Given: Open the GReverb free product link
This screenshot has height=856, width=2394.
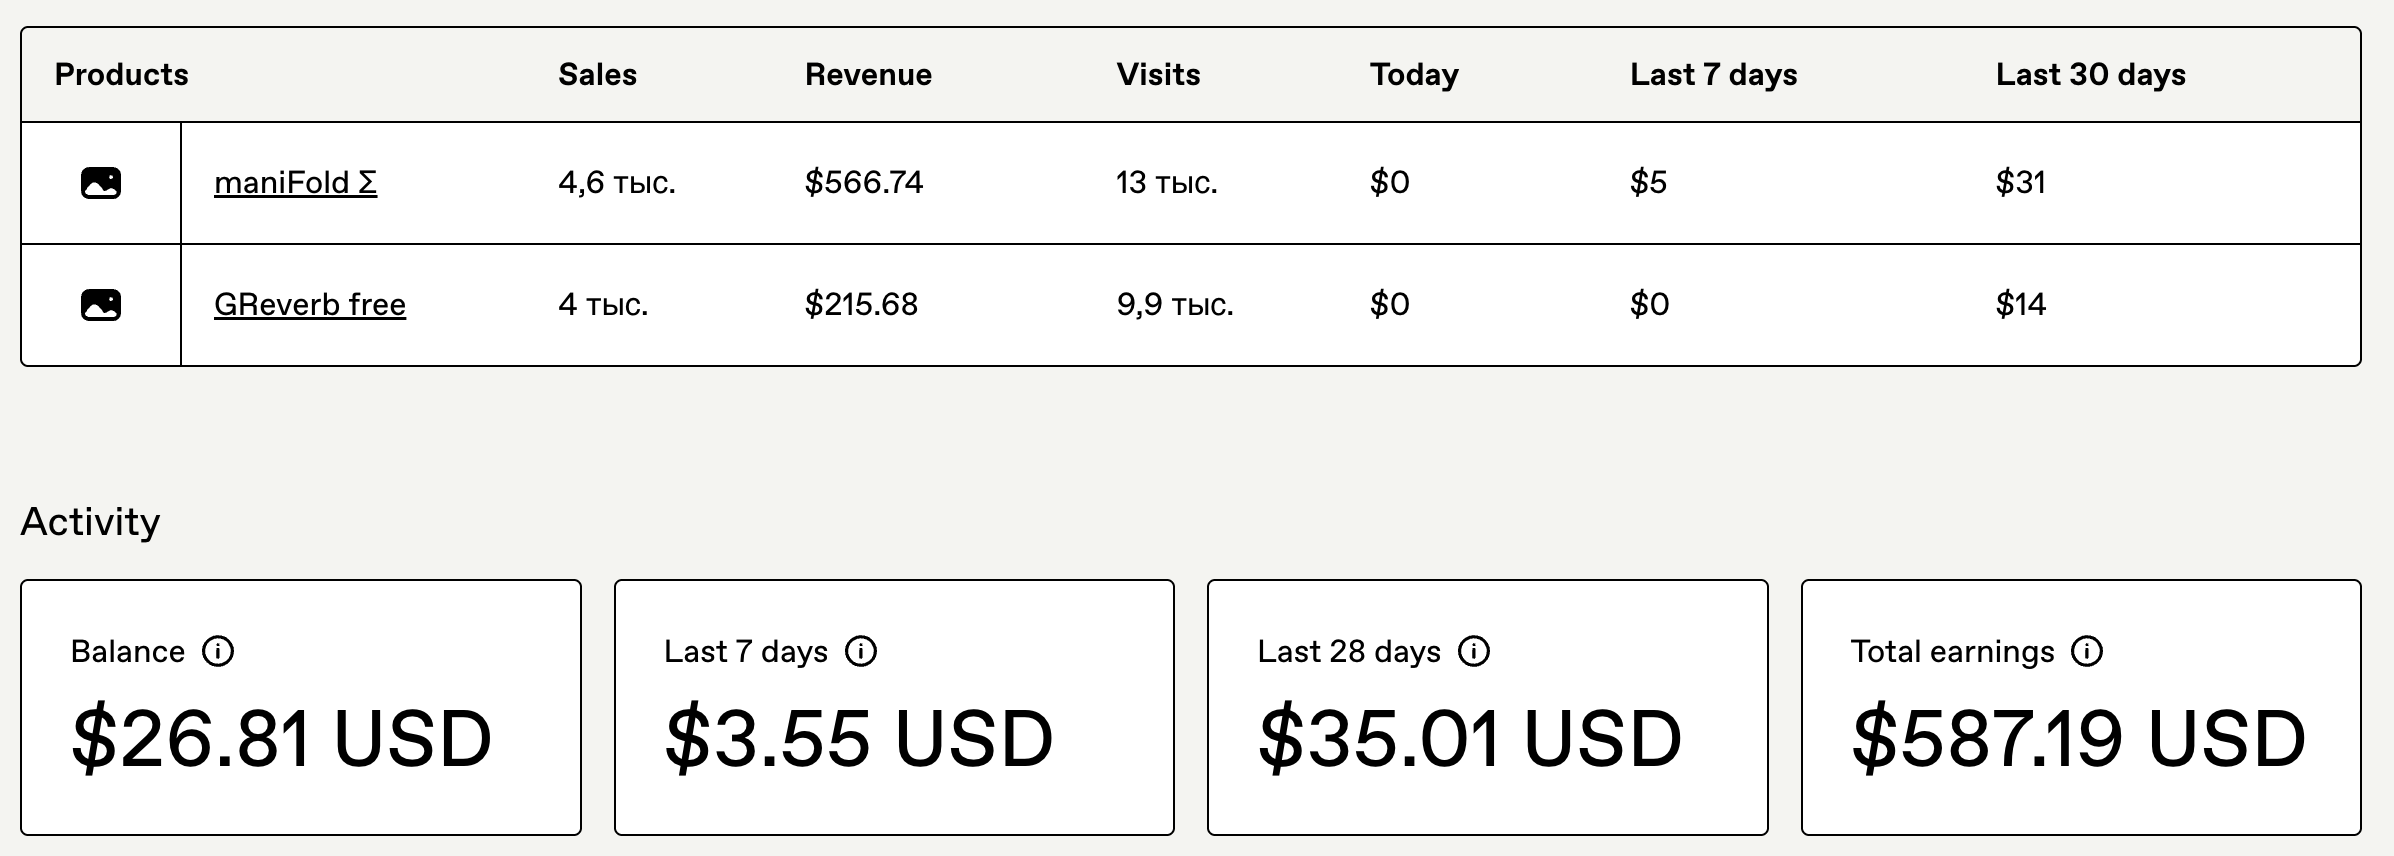Looking at the screenshot, I should point(310,305).
